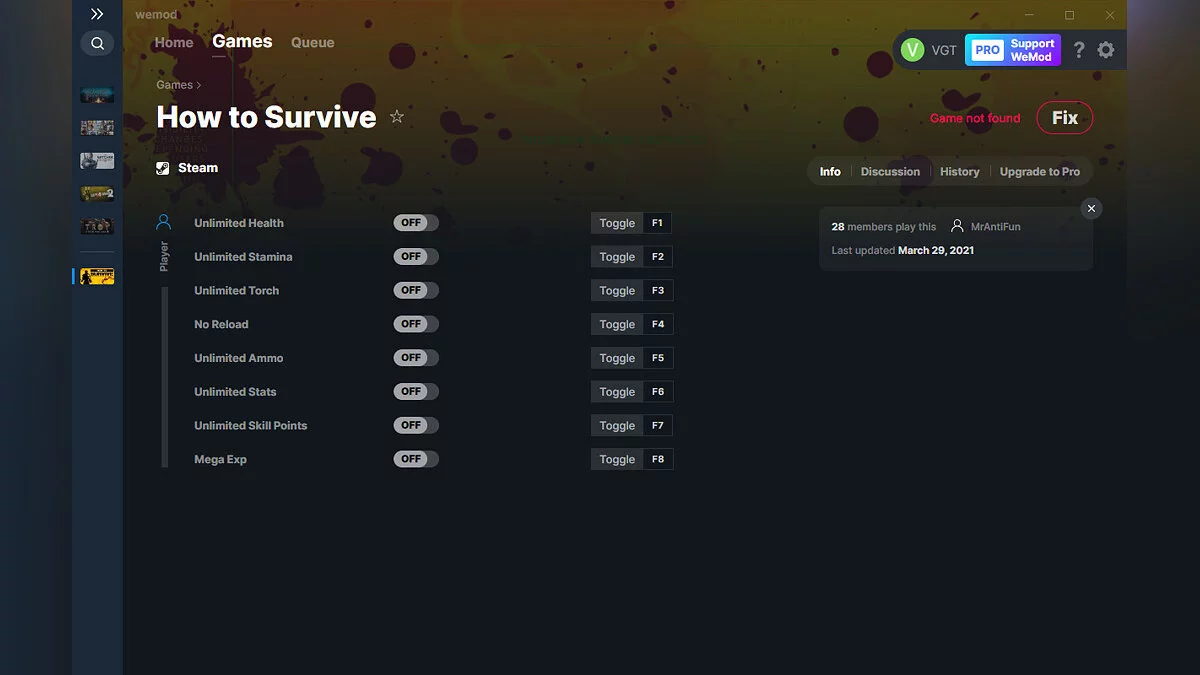
Task: Change the F4 hotkey binding
Action: pos(658,324)
